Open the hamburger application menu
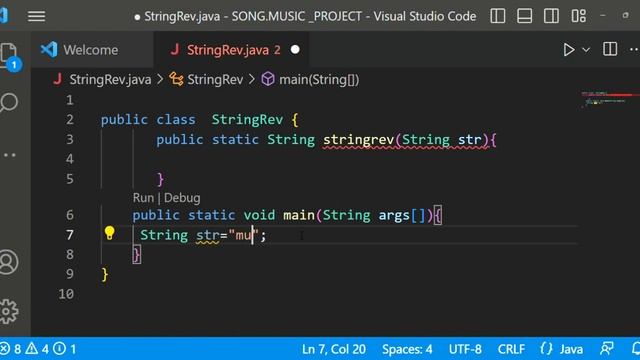This screenshot has height=360, width=640. click(x=36, y=16)
